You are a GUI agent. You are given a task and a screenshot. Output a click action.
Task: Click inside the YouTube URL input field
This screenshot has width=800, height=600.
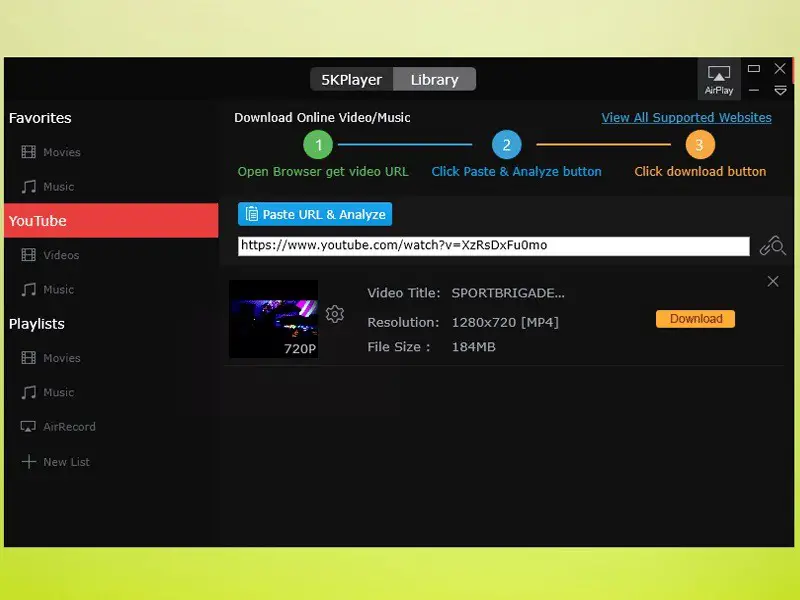point(493,246)
